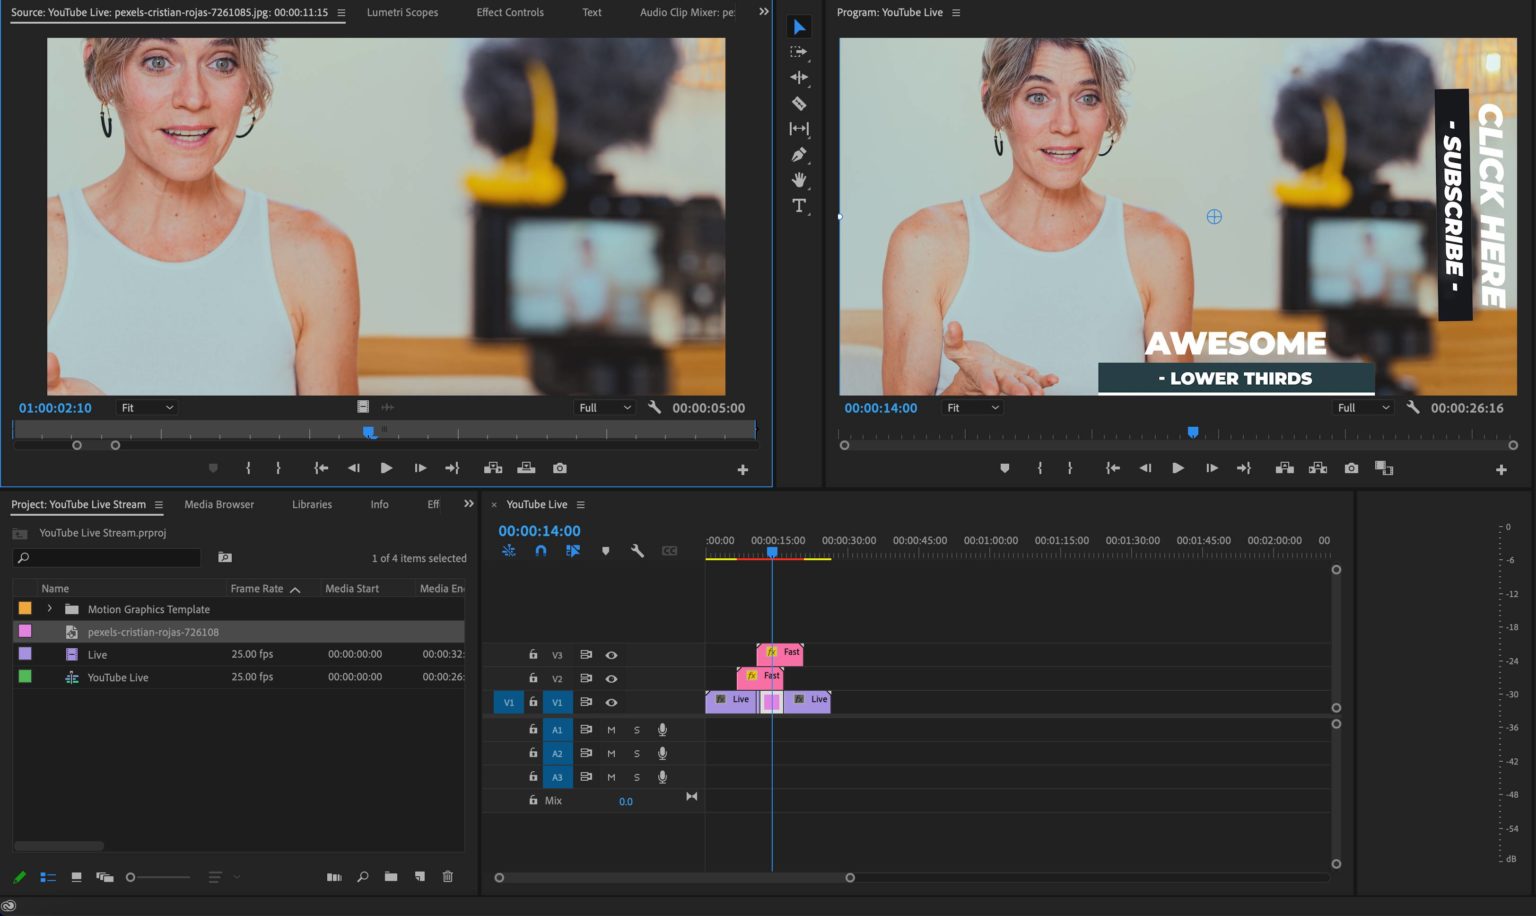Open the timeline display settings wrench icon
Viewport: 1536px width, 916px height.
pyautogui.click(x=637, y=550)
